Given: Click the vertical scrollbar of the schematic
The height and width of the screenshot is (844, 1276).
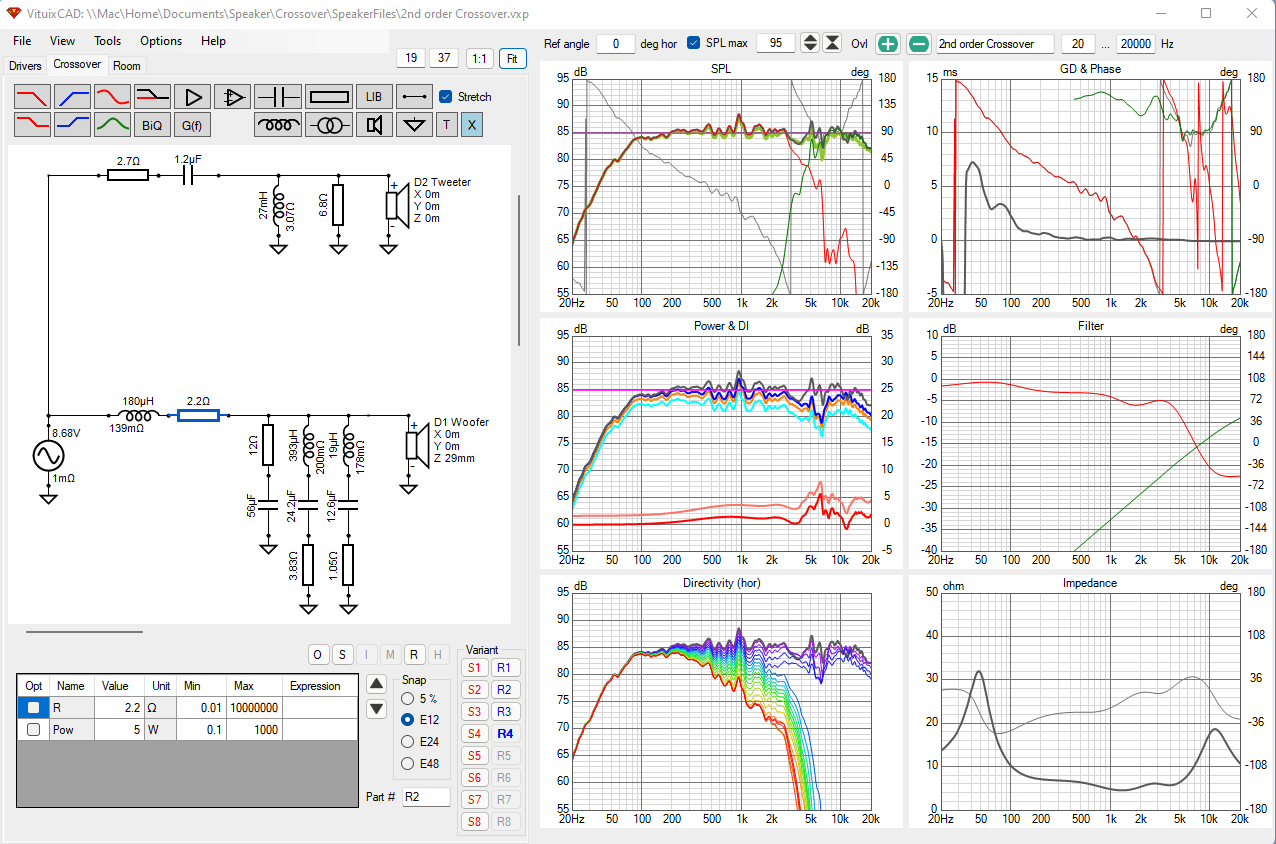Looking at the screenshot, I should (x=518, y=270).
